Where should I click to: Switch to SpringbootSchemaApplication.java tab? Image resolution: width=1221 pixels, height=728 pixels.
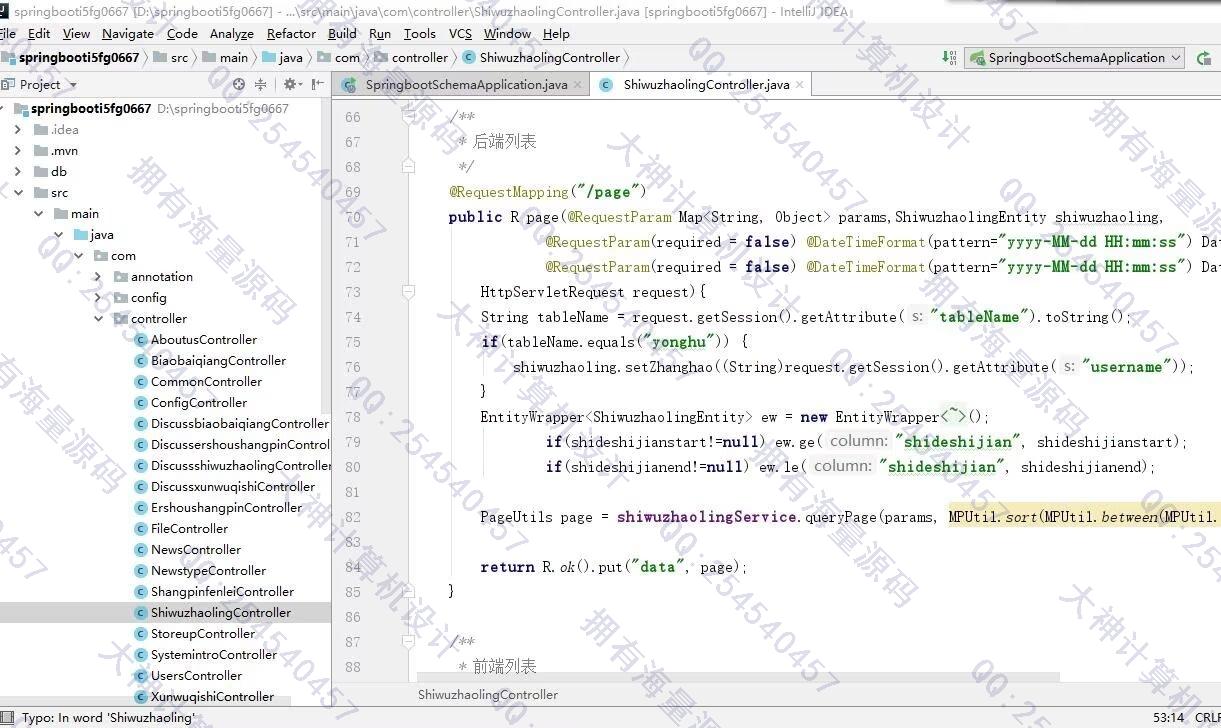(466, 85)
